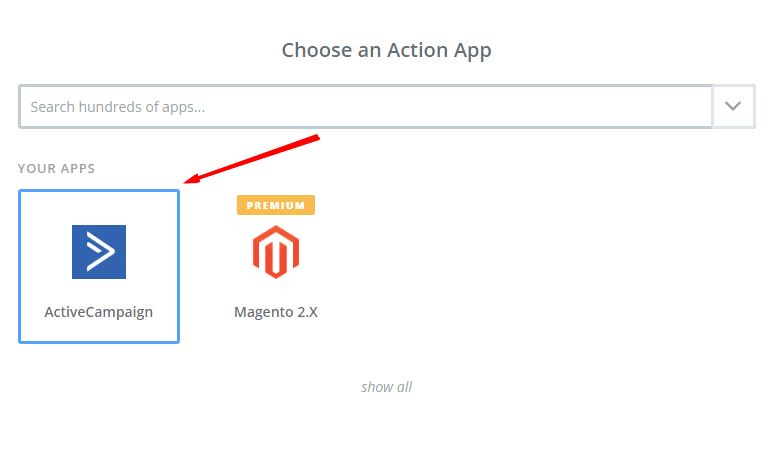Expand the app search dropdown
The image size is (774, 449).
(734, 106)
